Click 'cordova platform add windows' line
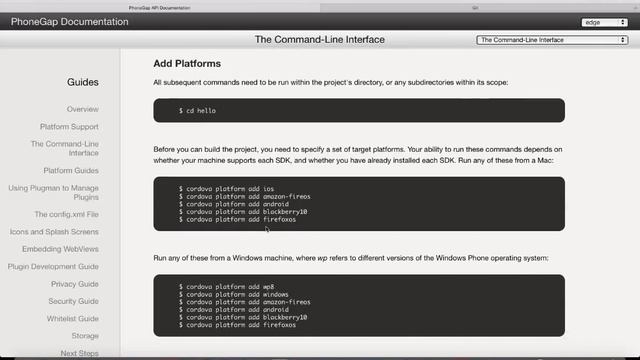Image resolution: width=640 pixels, height=360 pixels. [233, 295]
